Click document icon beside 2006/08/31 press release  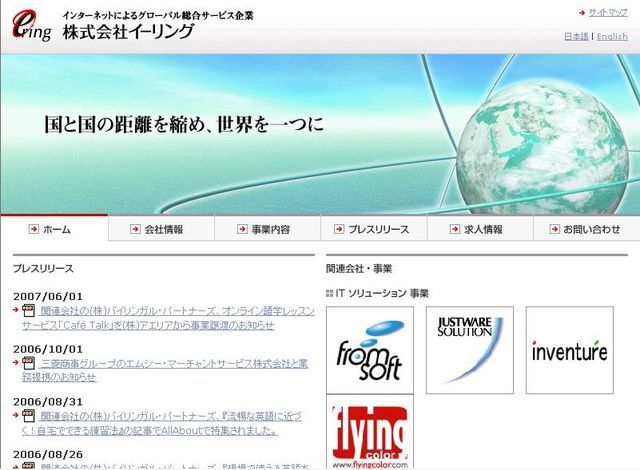tap(28, 415)
